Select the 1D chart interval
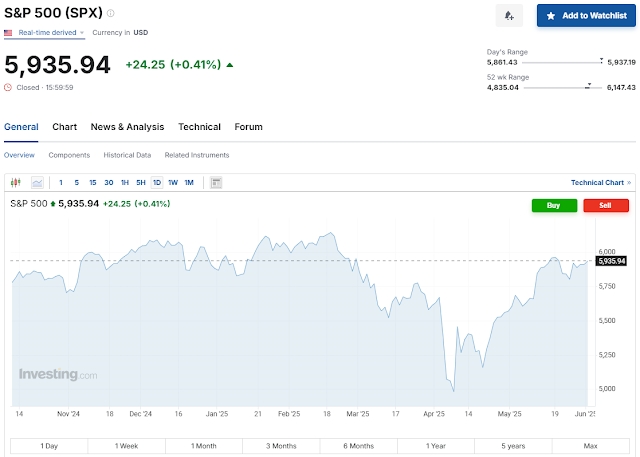The image size is (640, 457). pos(157,182)
